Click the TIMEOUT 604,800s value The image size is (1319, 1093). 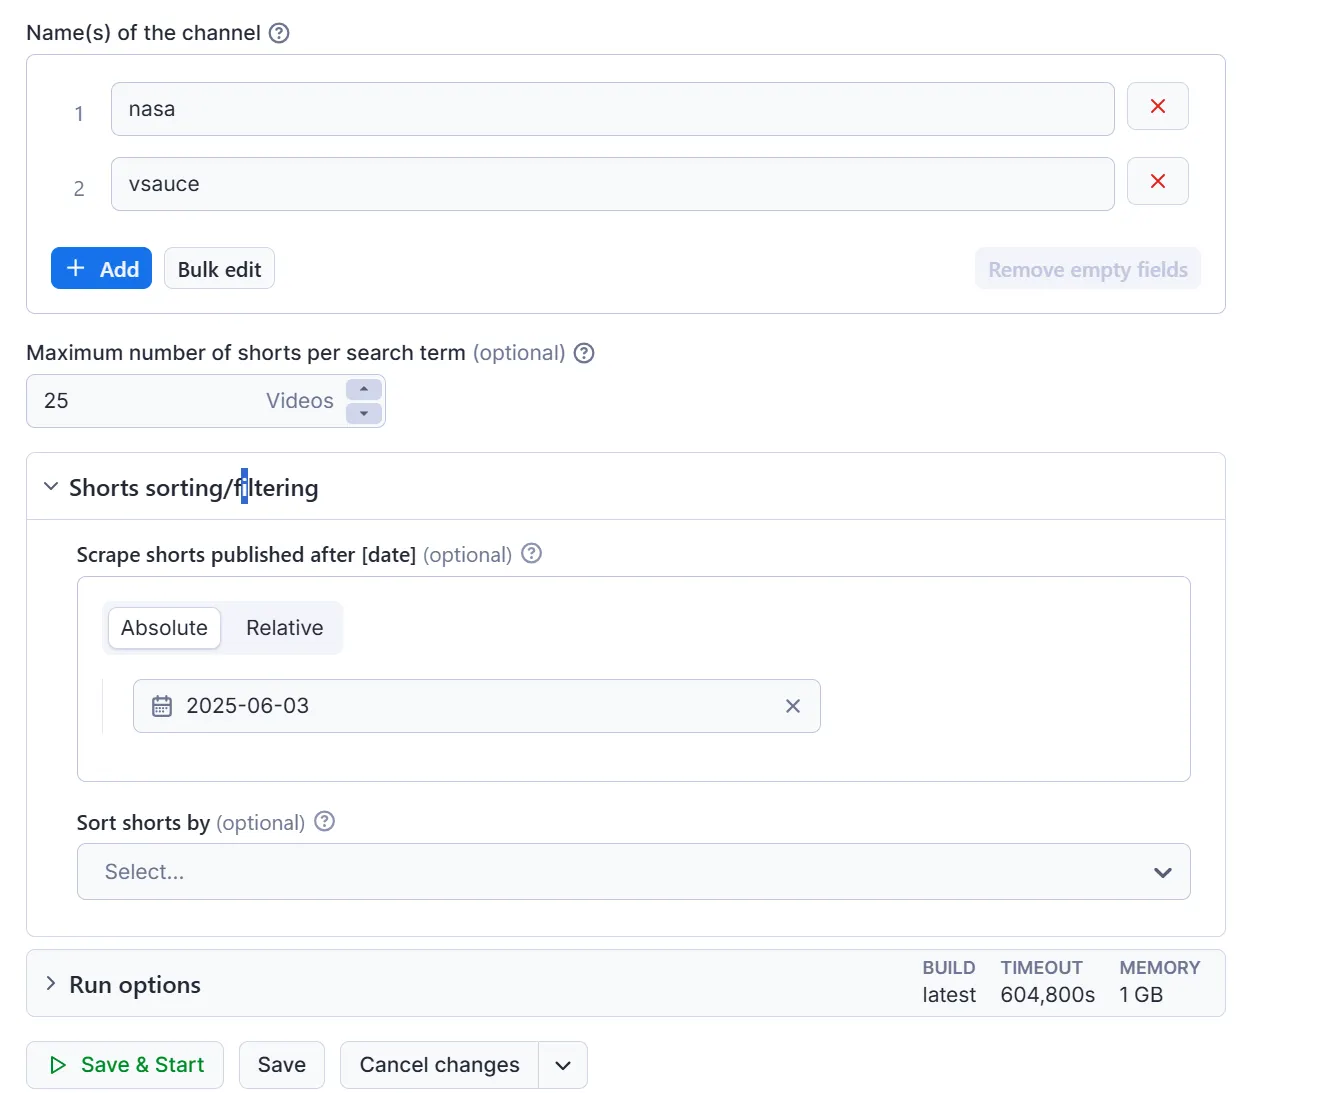[x=1047, y=995]
